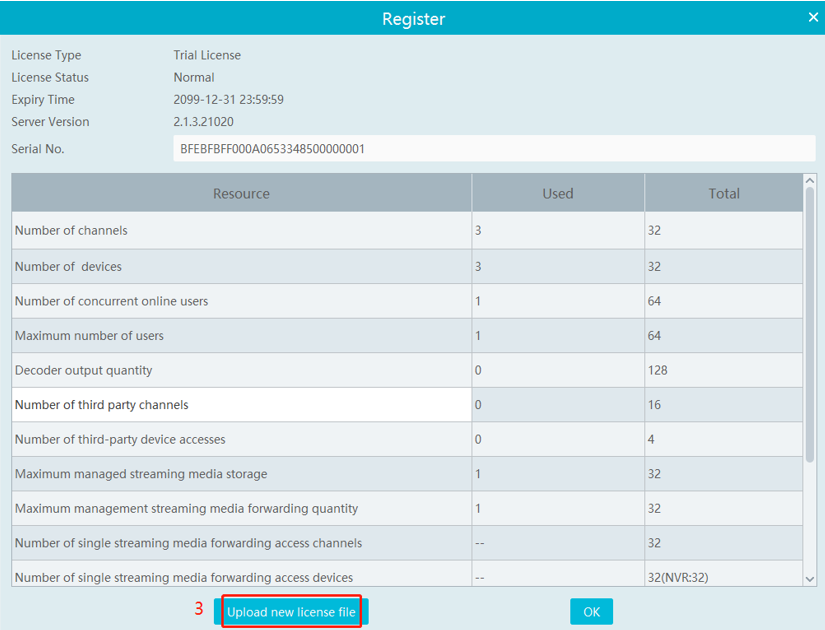This screenshot has height=630, width=825.
Task: Click the Upload new license file button
Action: click(x=291, y=612)
